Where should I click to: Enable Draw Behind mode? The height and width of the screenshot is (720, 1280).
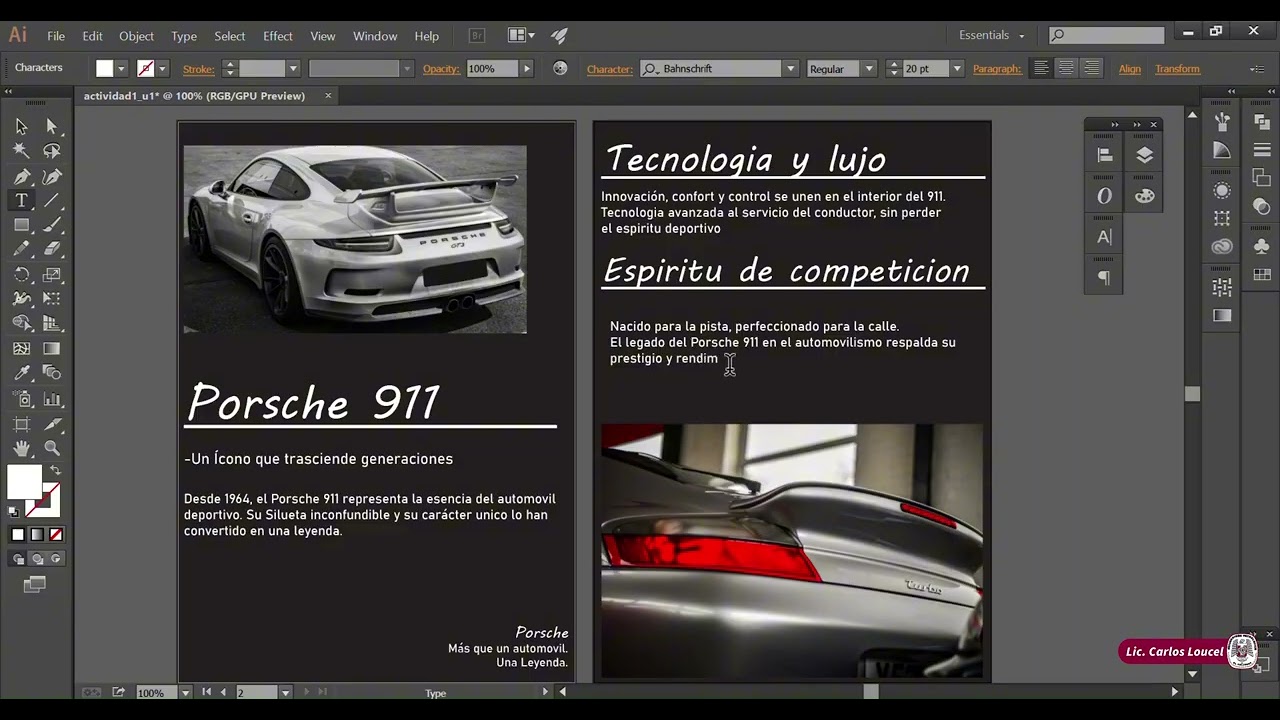point(37,559)
